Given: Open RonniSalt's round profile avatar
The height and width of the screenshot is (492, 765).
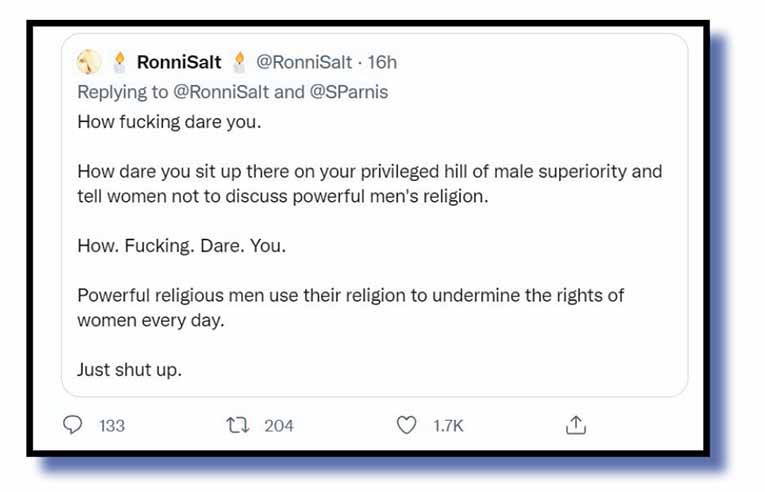Looking at the screenshot, I should point(88,62).
